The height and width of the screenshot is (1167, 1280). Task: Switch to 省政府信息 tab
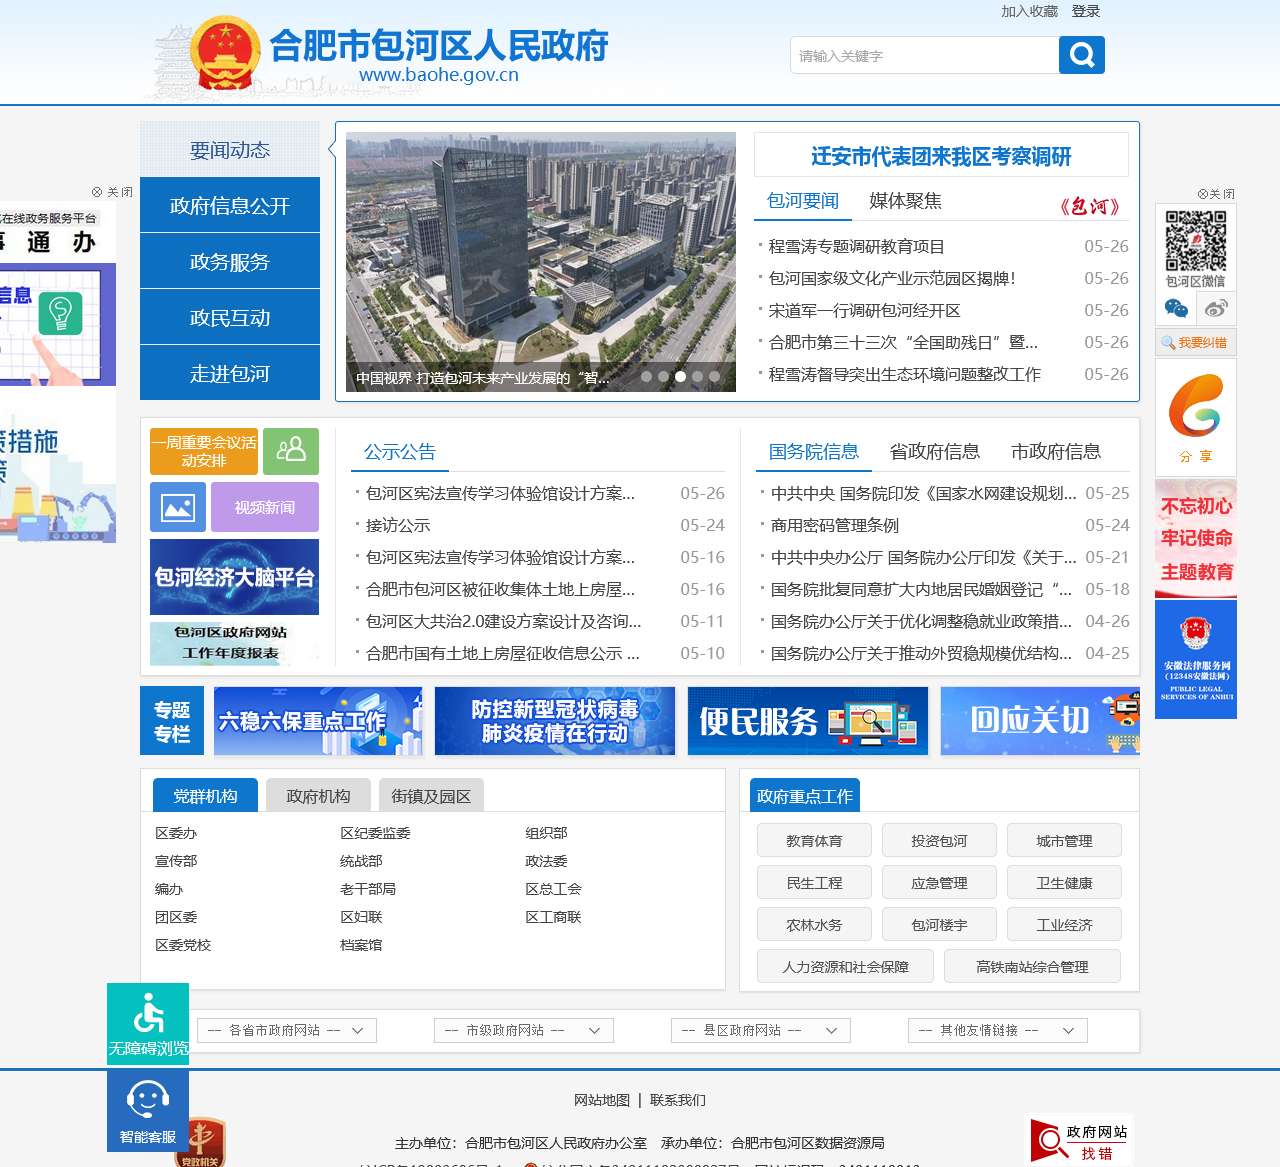(x=935, y=452)
